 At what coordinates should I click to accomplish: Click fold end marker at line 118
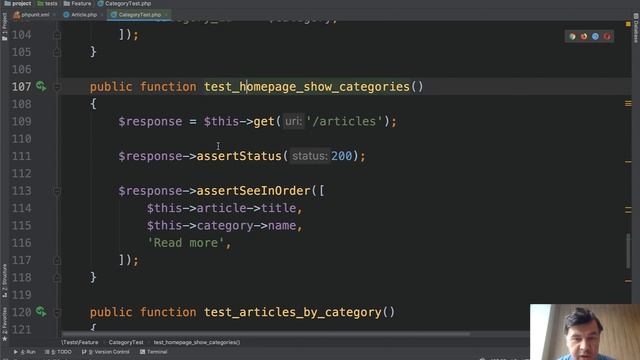57,278
